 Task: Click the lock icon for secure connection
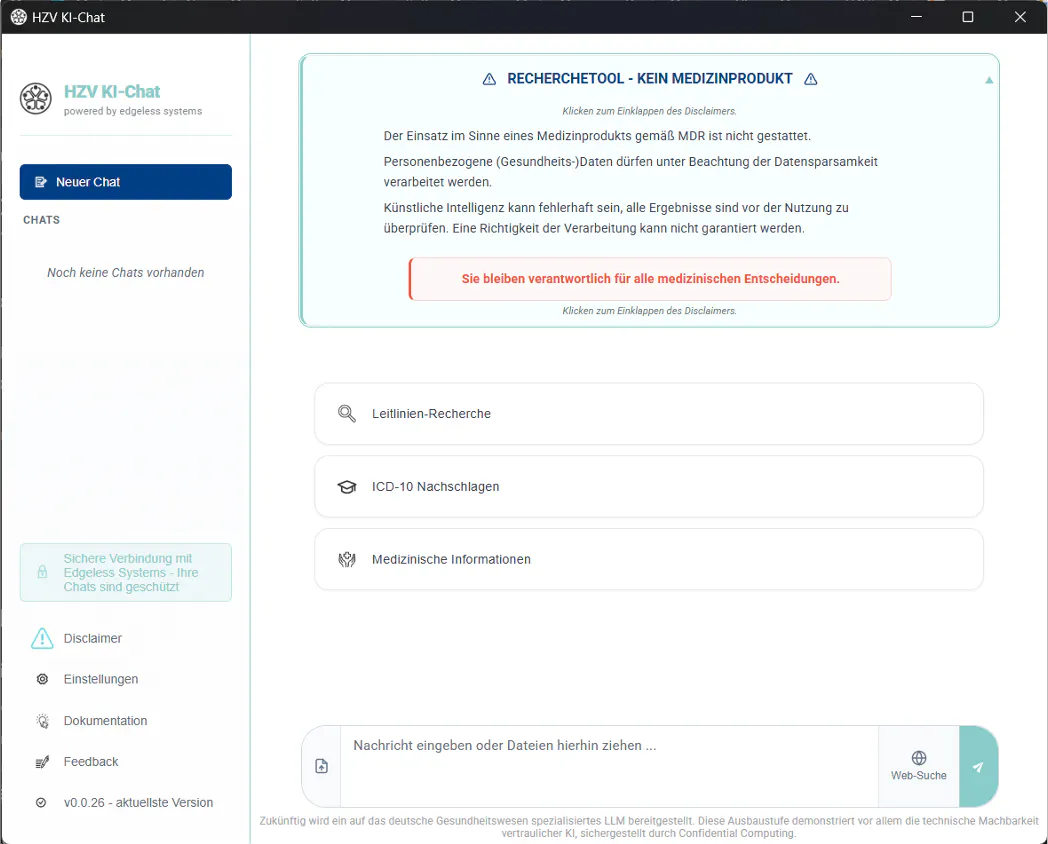click(x=42, y=572)
